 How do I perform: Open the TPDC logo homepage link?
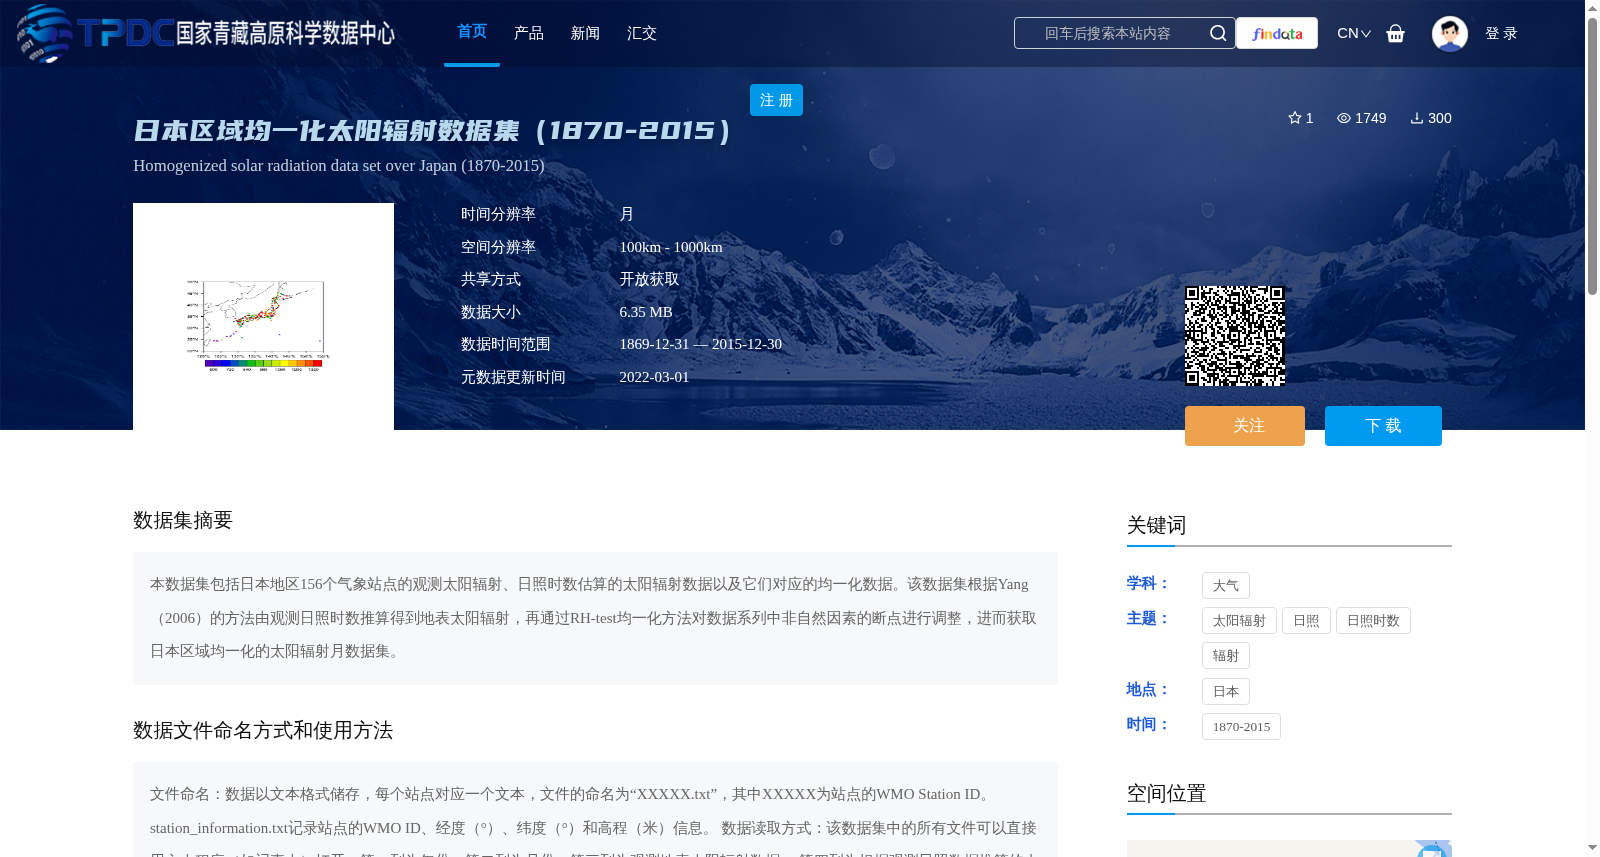[205, 33]
